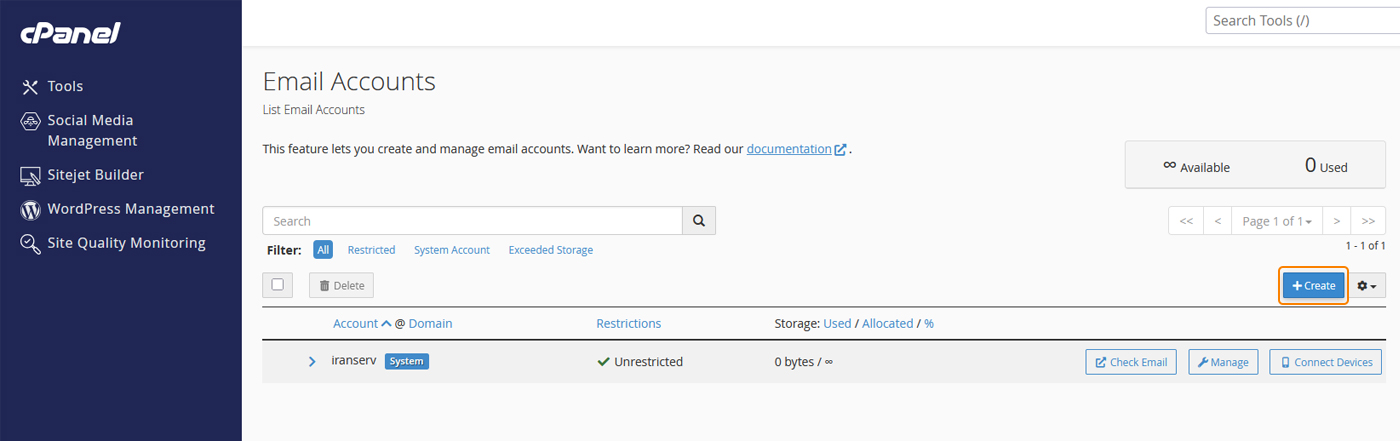Image resolution: width=1400 pixels, height=441 pixels.
Task: Click the cPanel logo
Action: [70, 34]
